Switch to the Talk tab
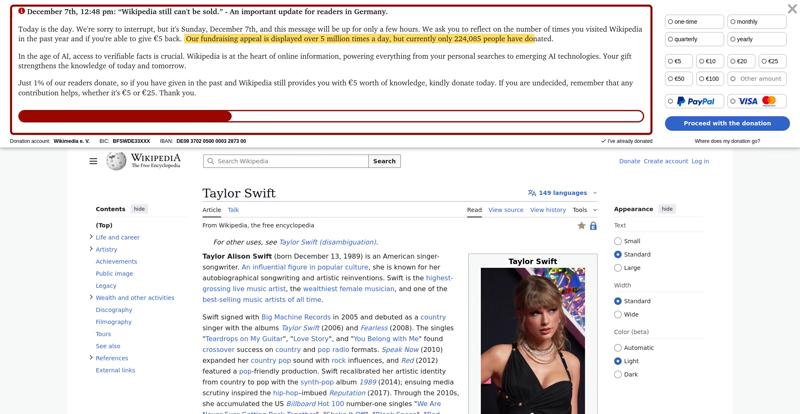The height and width of the screenshot is (414, 800). [233, 210]
